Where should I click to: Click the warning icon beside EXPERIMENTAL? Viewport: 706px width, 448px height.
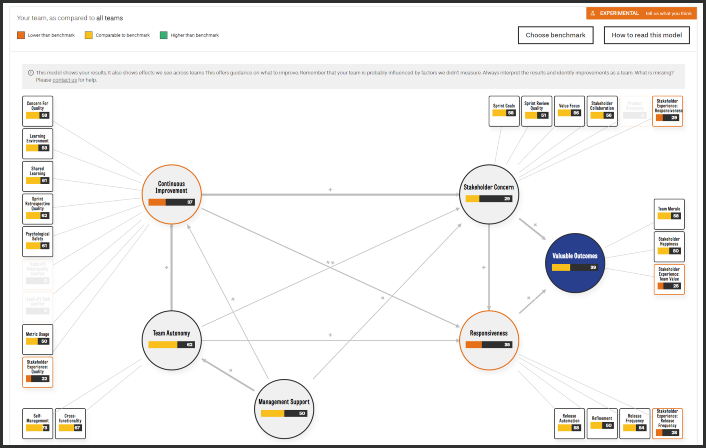593,14
